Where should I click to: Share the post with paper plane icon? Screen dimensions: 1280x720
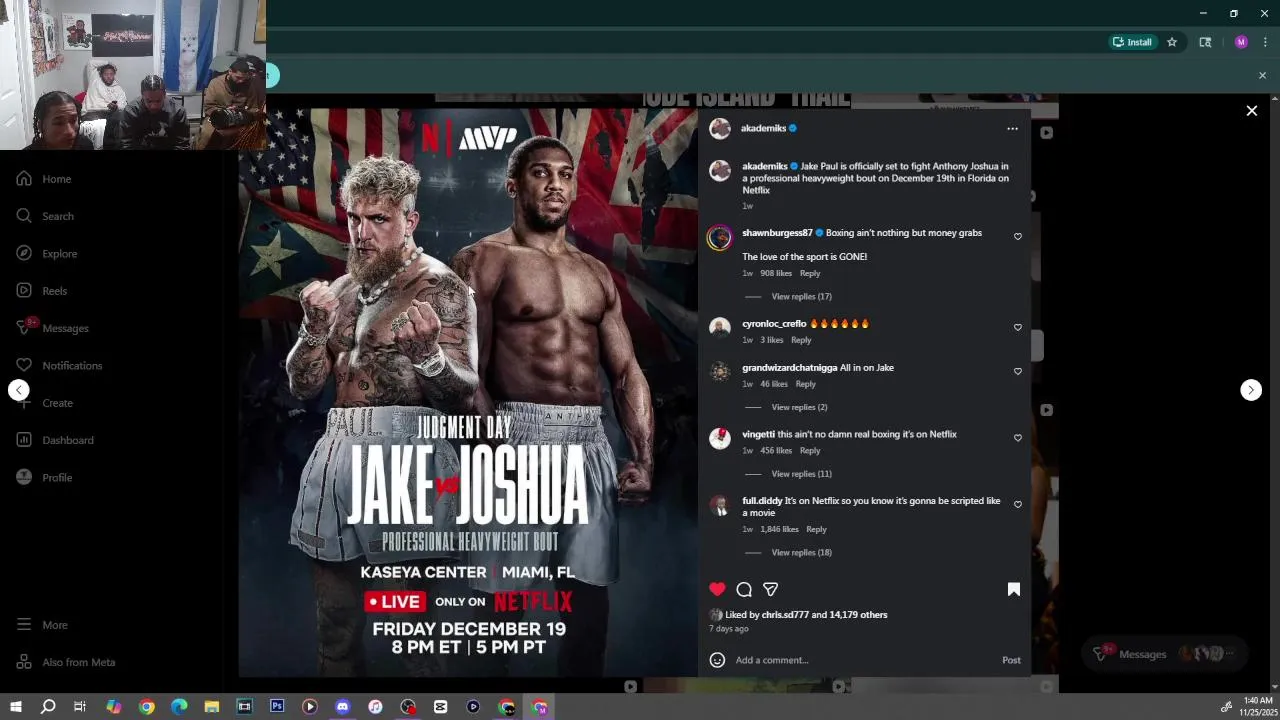[x=770, y=589]
